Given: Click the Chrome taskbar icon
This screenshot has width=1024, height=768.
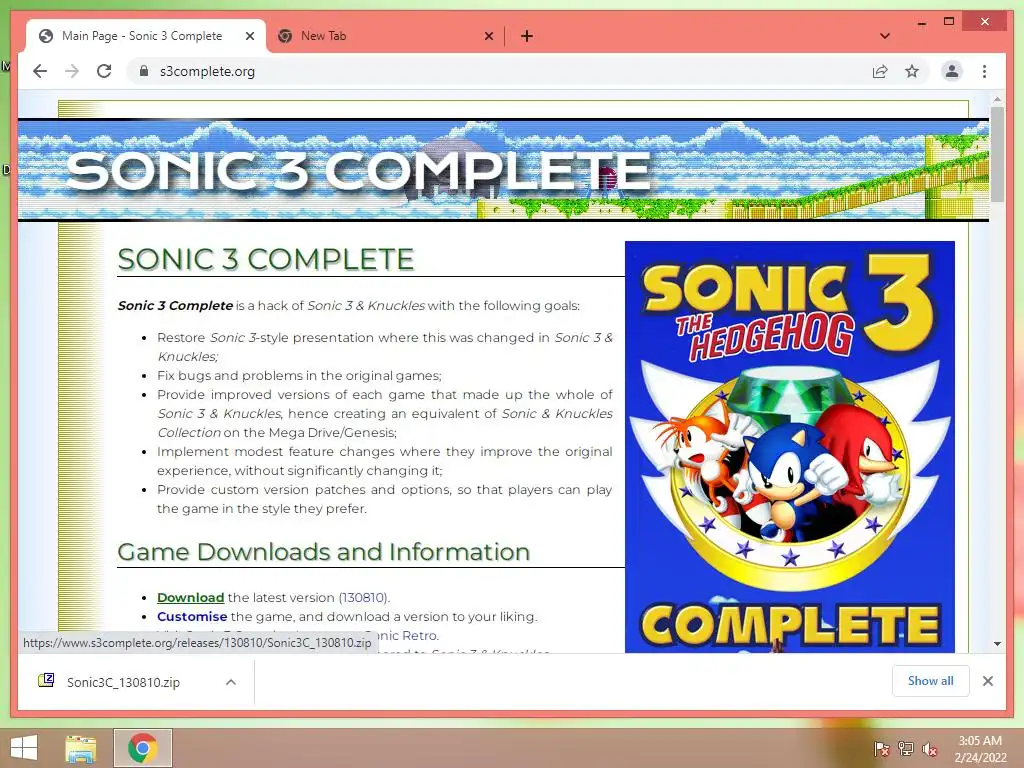Looking at the screenshot, I should pos(142,748).
